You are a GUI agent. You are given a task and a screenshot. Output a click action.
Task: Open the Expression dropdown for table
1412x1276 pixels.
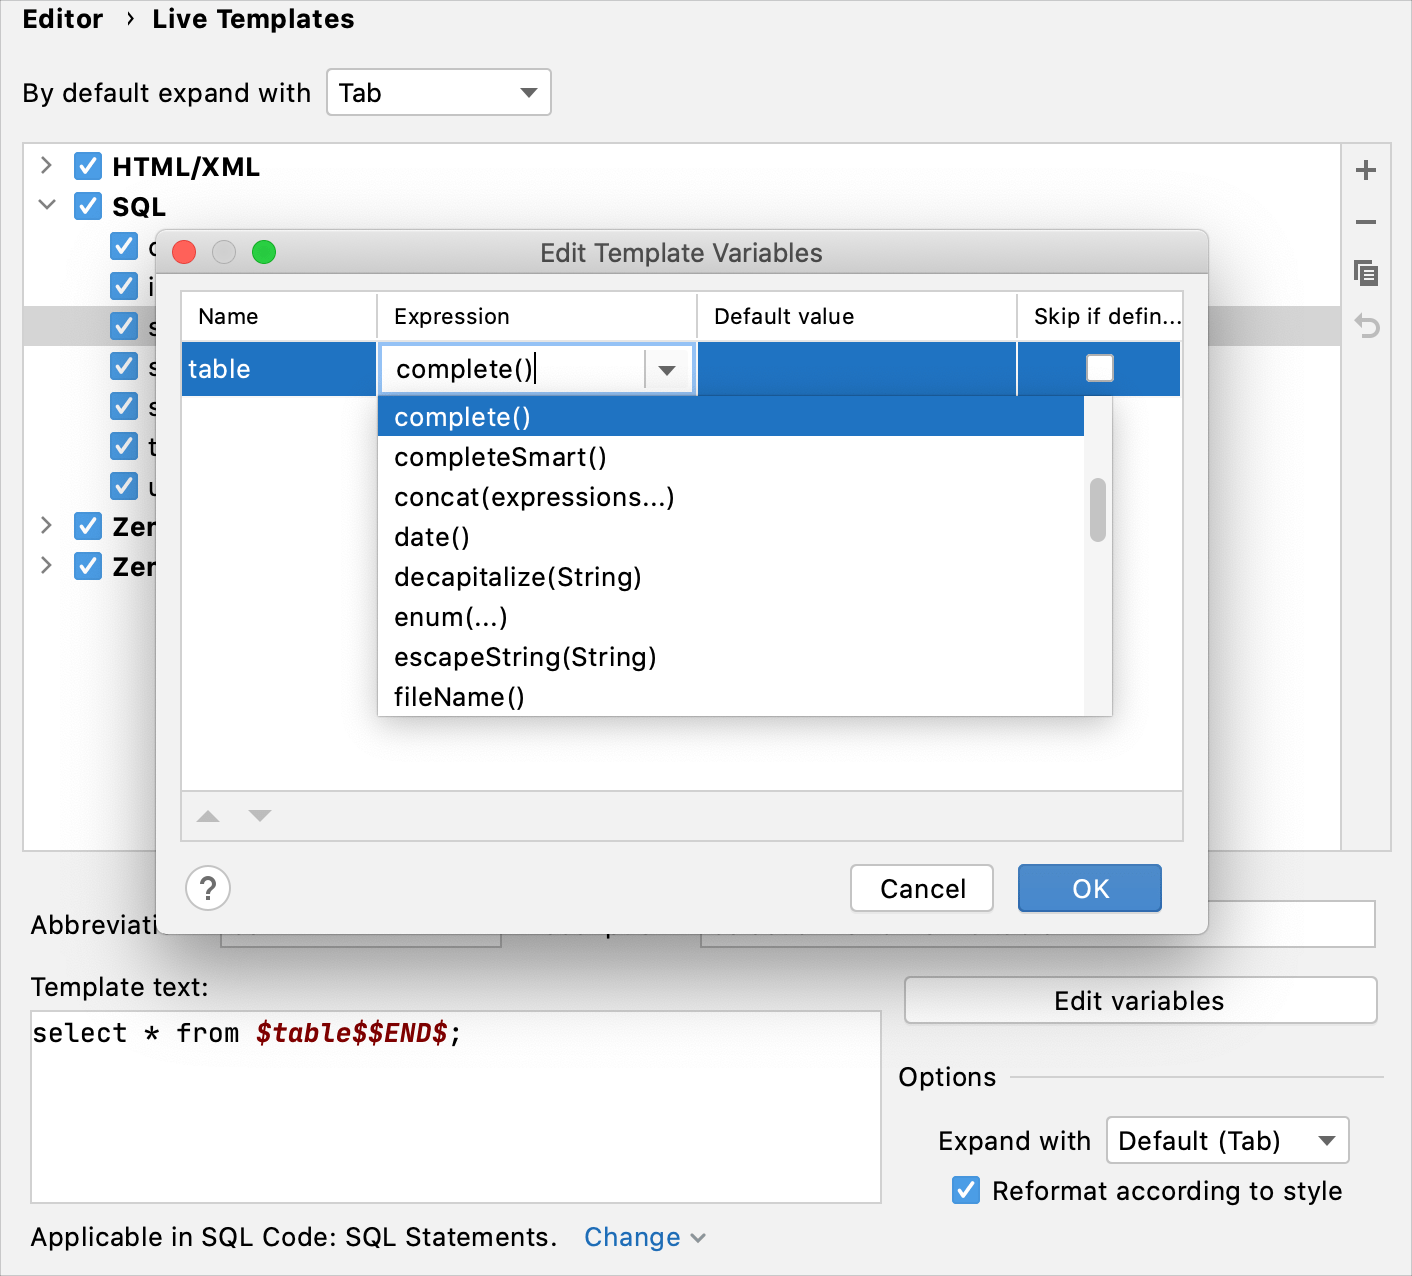point(667,369)
